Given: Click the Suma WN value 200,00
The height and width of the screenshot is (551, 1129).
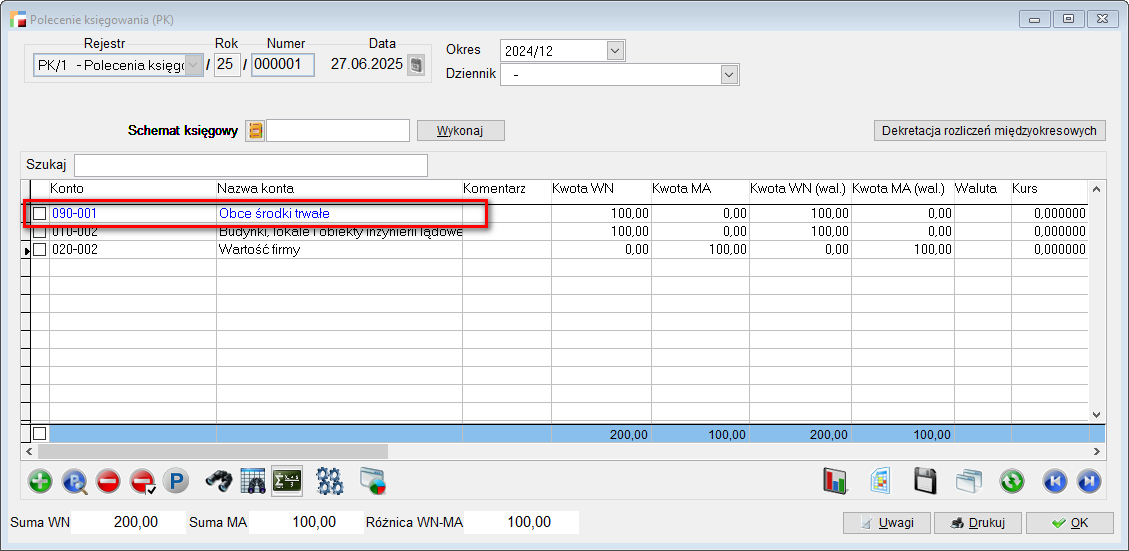Looking at the screenshot, I should click(128, 522).
